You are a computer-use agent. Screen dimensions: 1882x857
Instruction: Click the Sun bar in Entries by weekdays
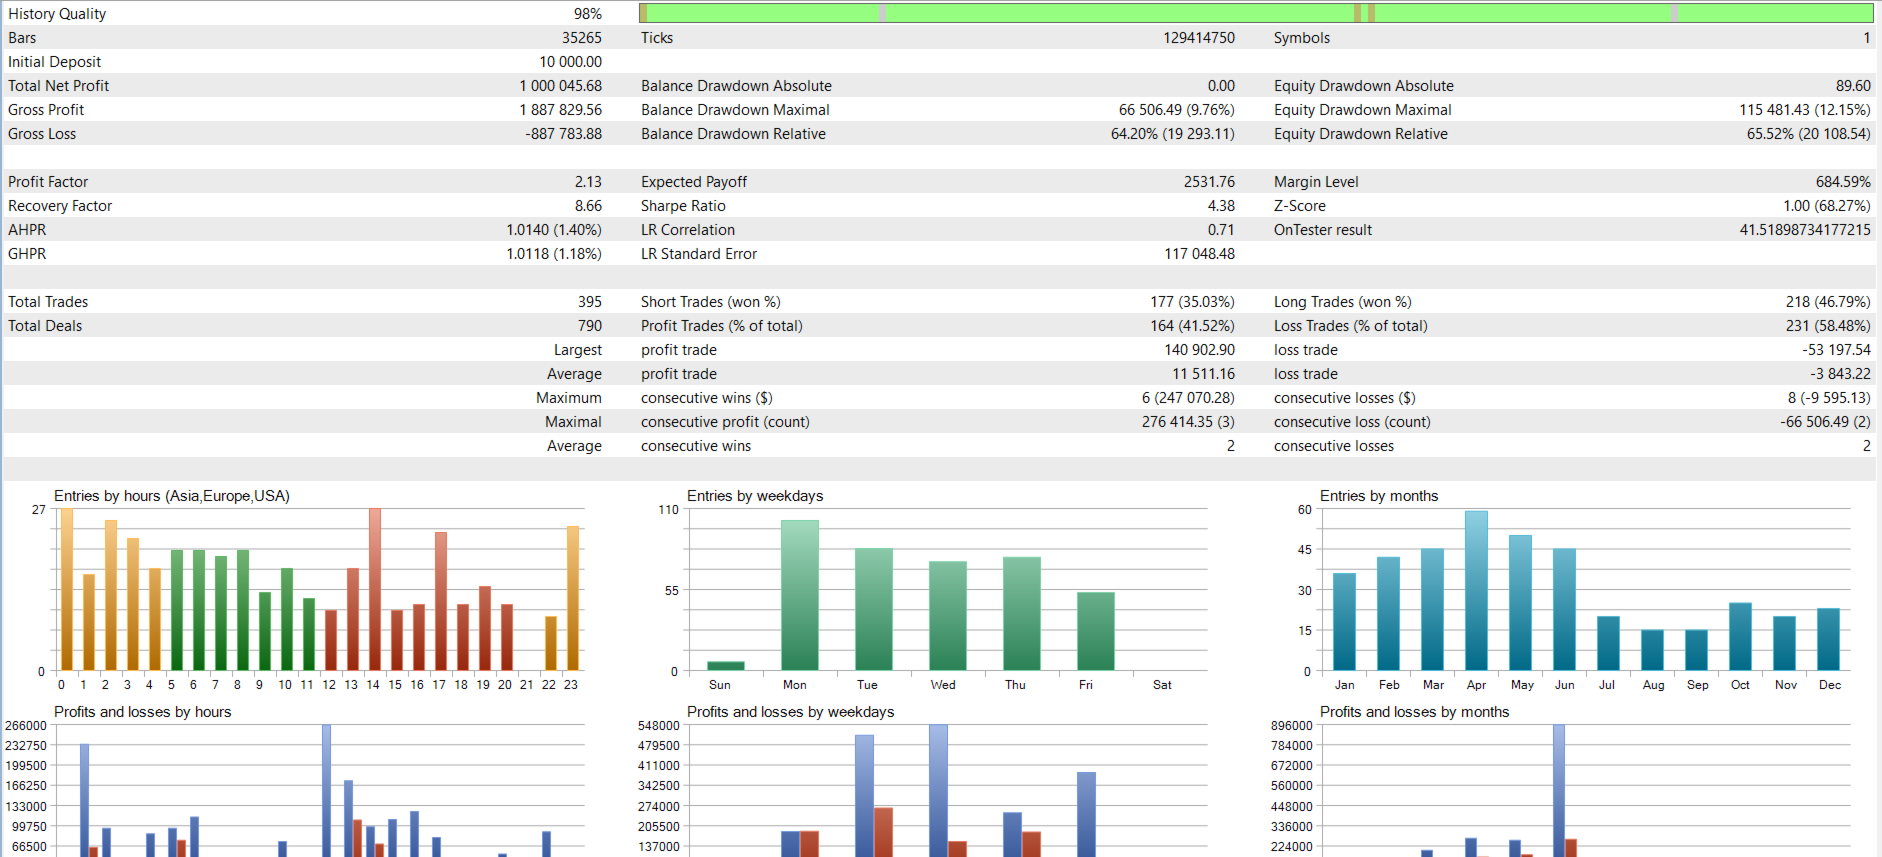[726, 666]
